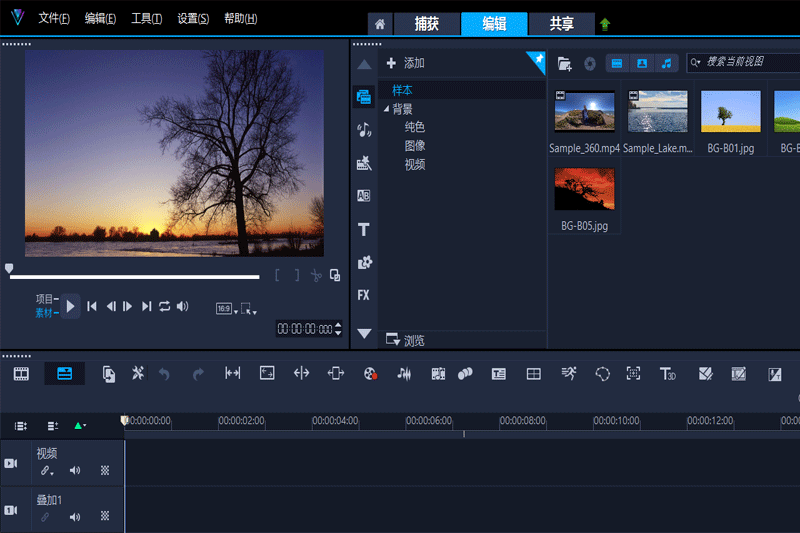Open the 文件(F) menu
The width and height of the screenshot is (800, 533).
click(x=54, y=19)
